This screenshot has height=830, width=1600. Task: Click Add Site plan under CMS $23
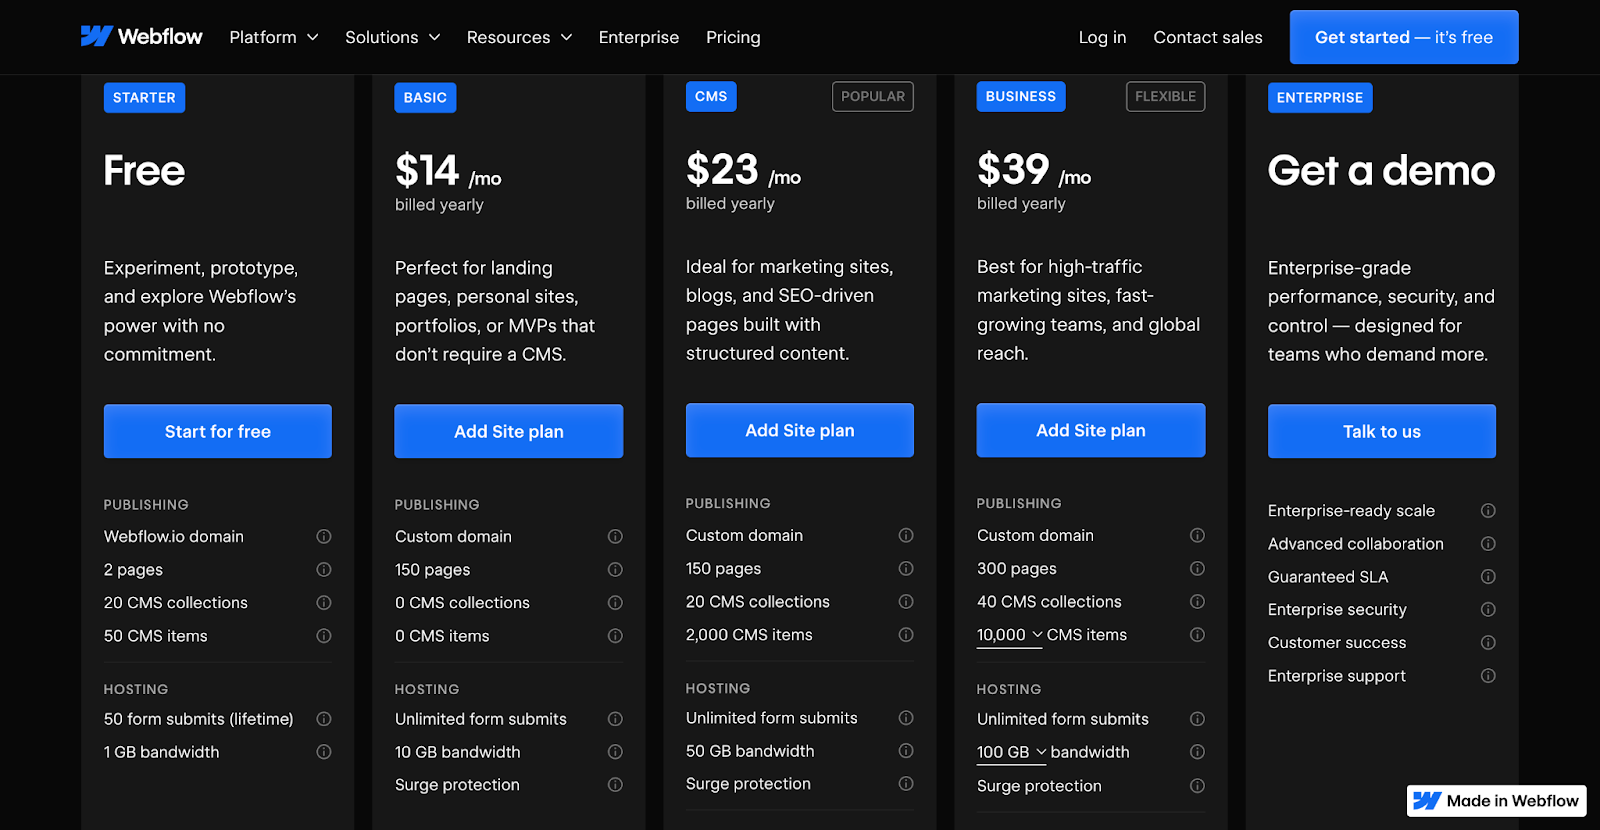pyautogui.click(x=800, y=430)
